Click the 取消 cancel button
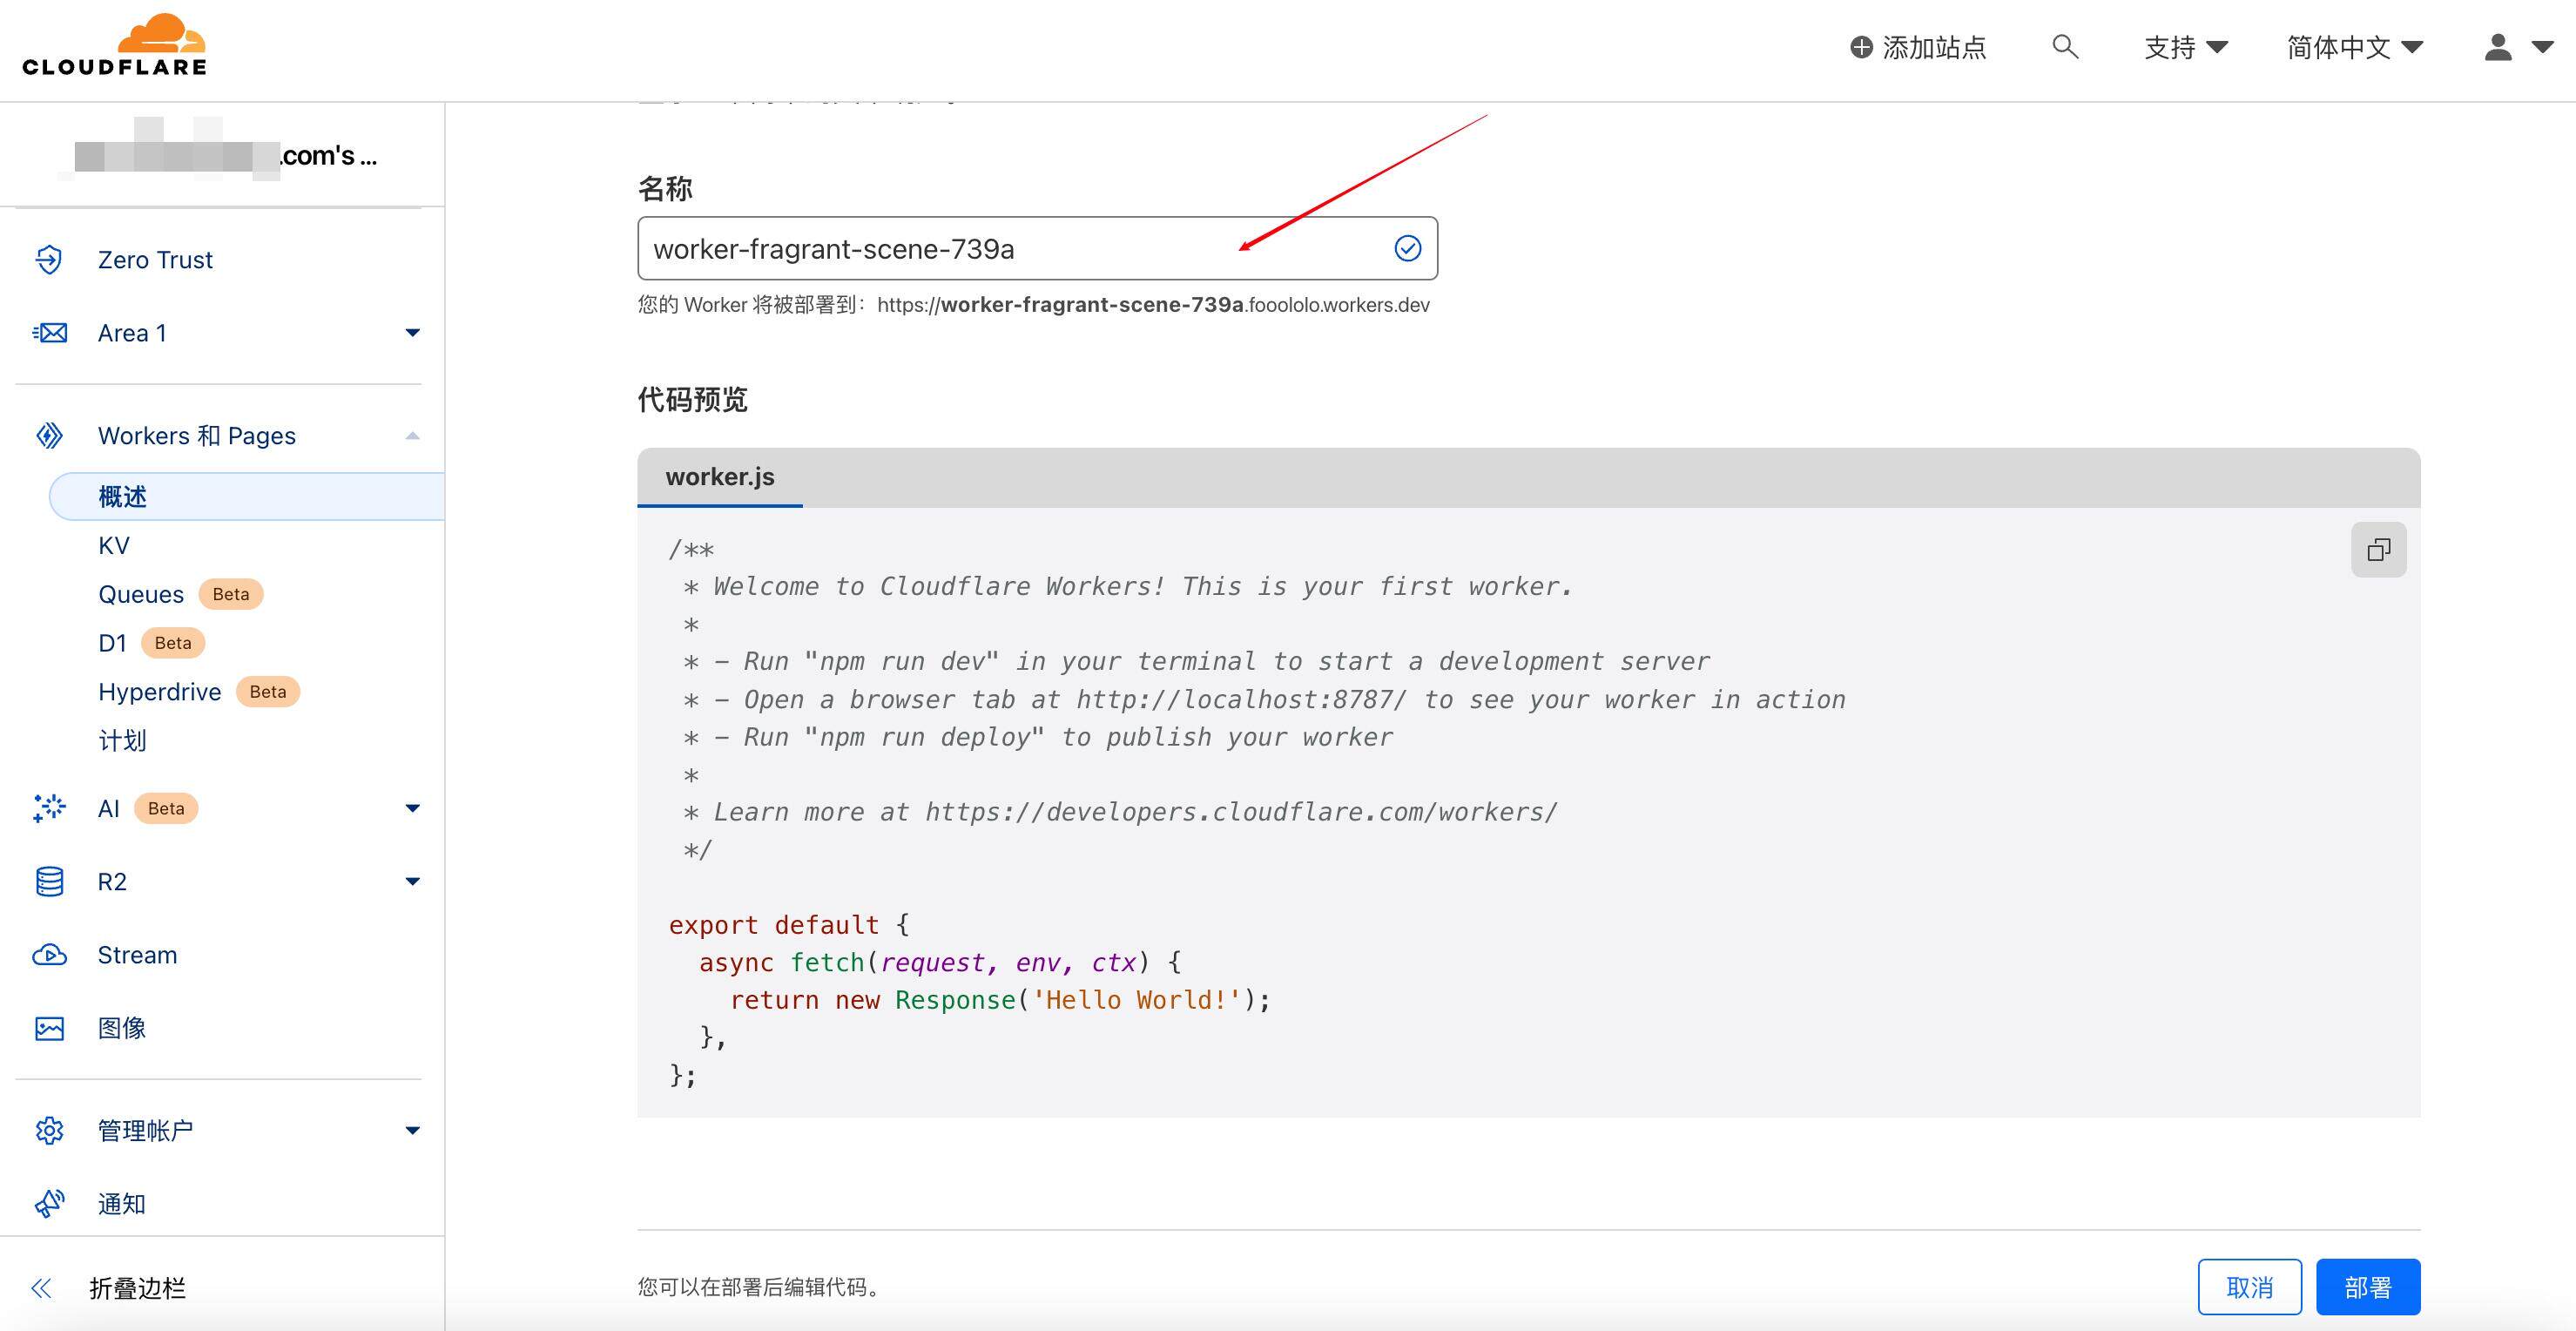The height and width of the screenshot is (1331, 2576). 2250,1287
